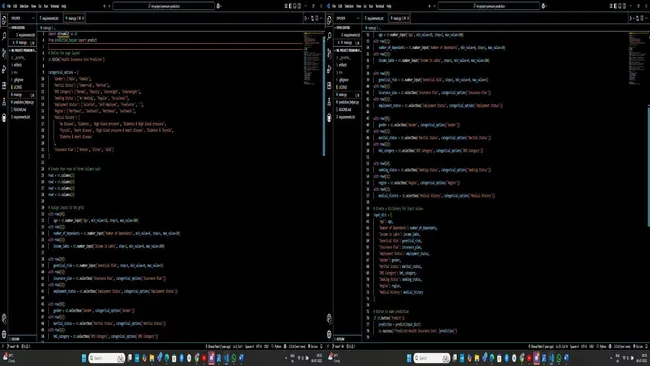650x366 pixels.
Task: Close main.py tab in left window
Action: (82, 18)
